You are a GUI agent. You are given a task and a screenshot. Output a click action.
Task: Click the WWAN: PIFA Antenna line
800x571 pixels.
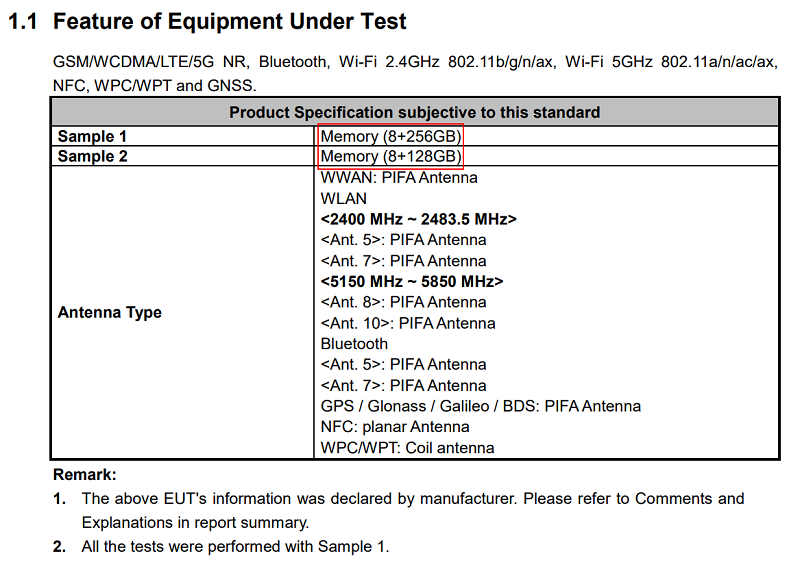pos(399,178)
